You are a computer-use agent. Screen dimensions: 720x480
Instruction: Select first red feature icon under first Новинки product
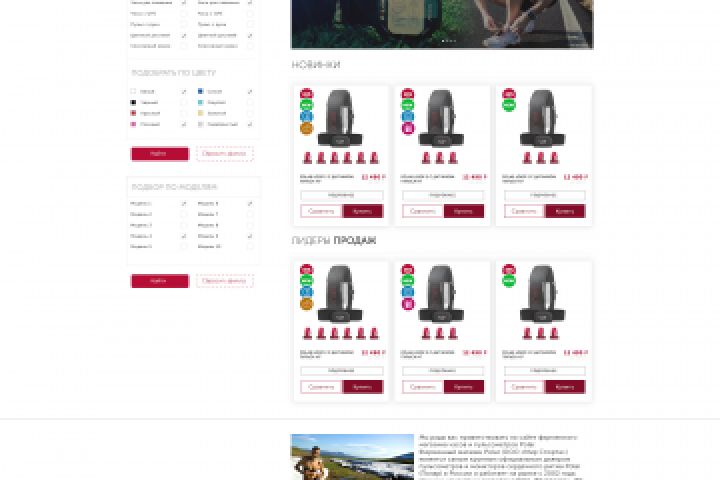(x=307, y=158)
